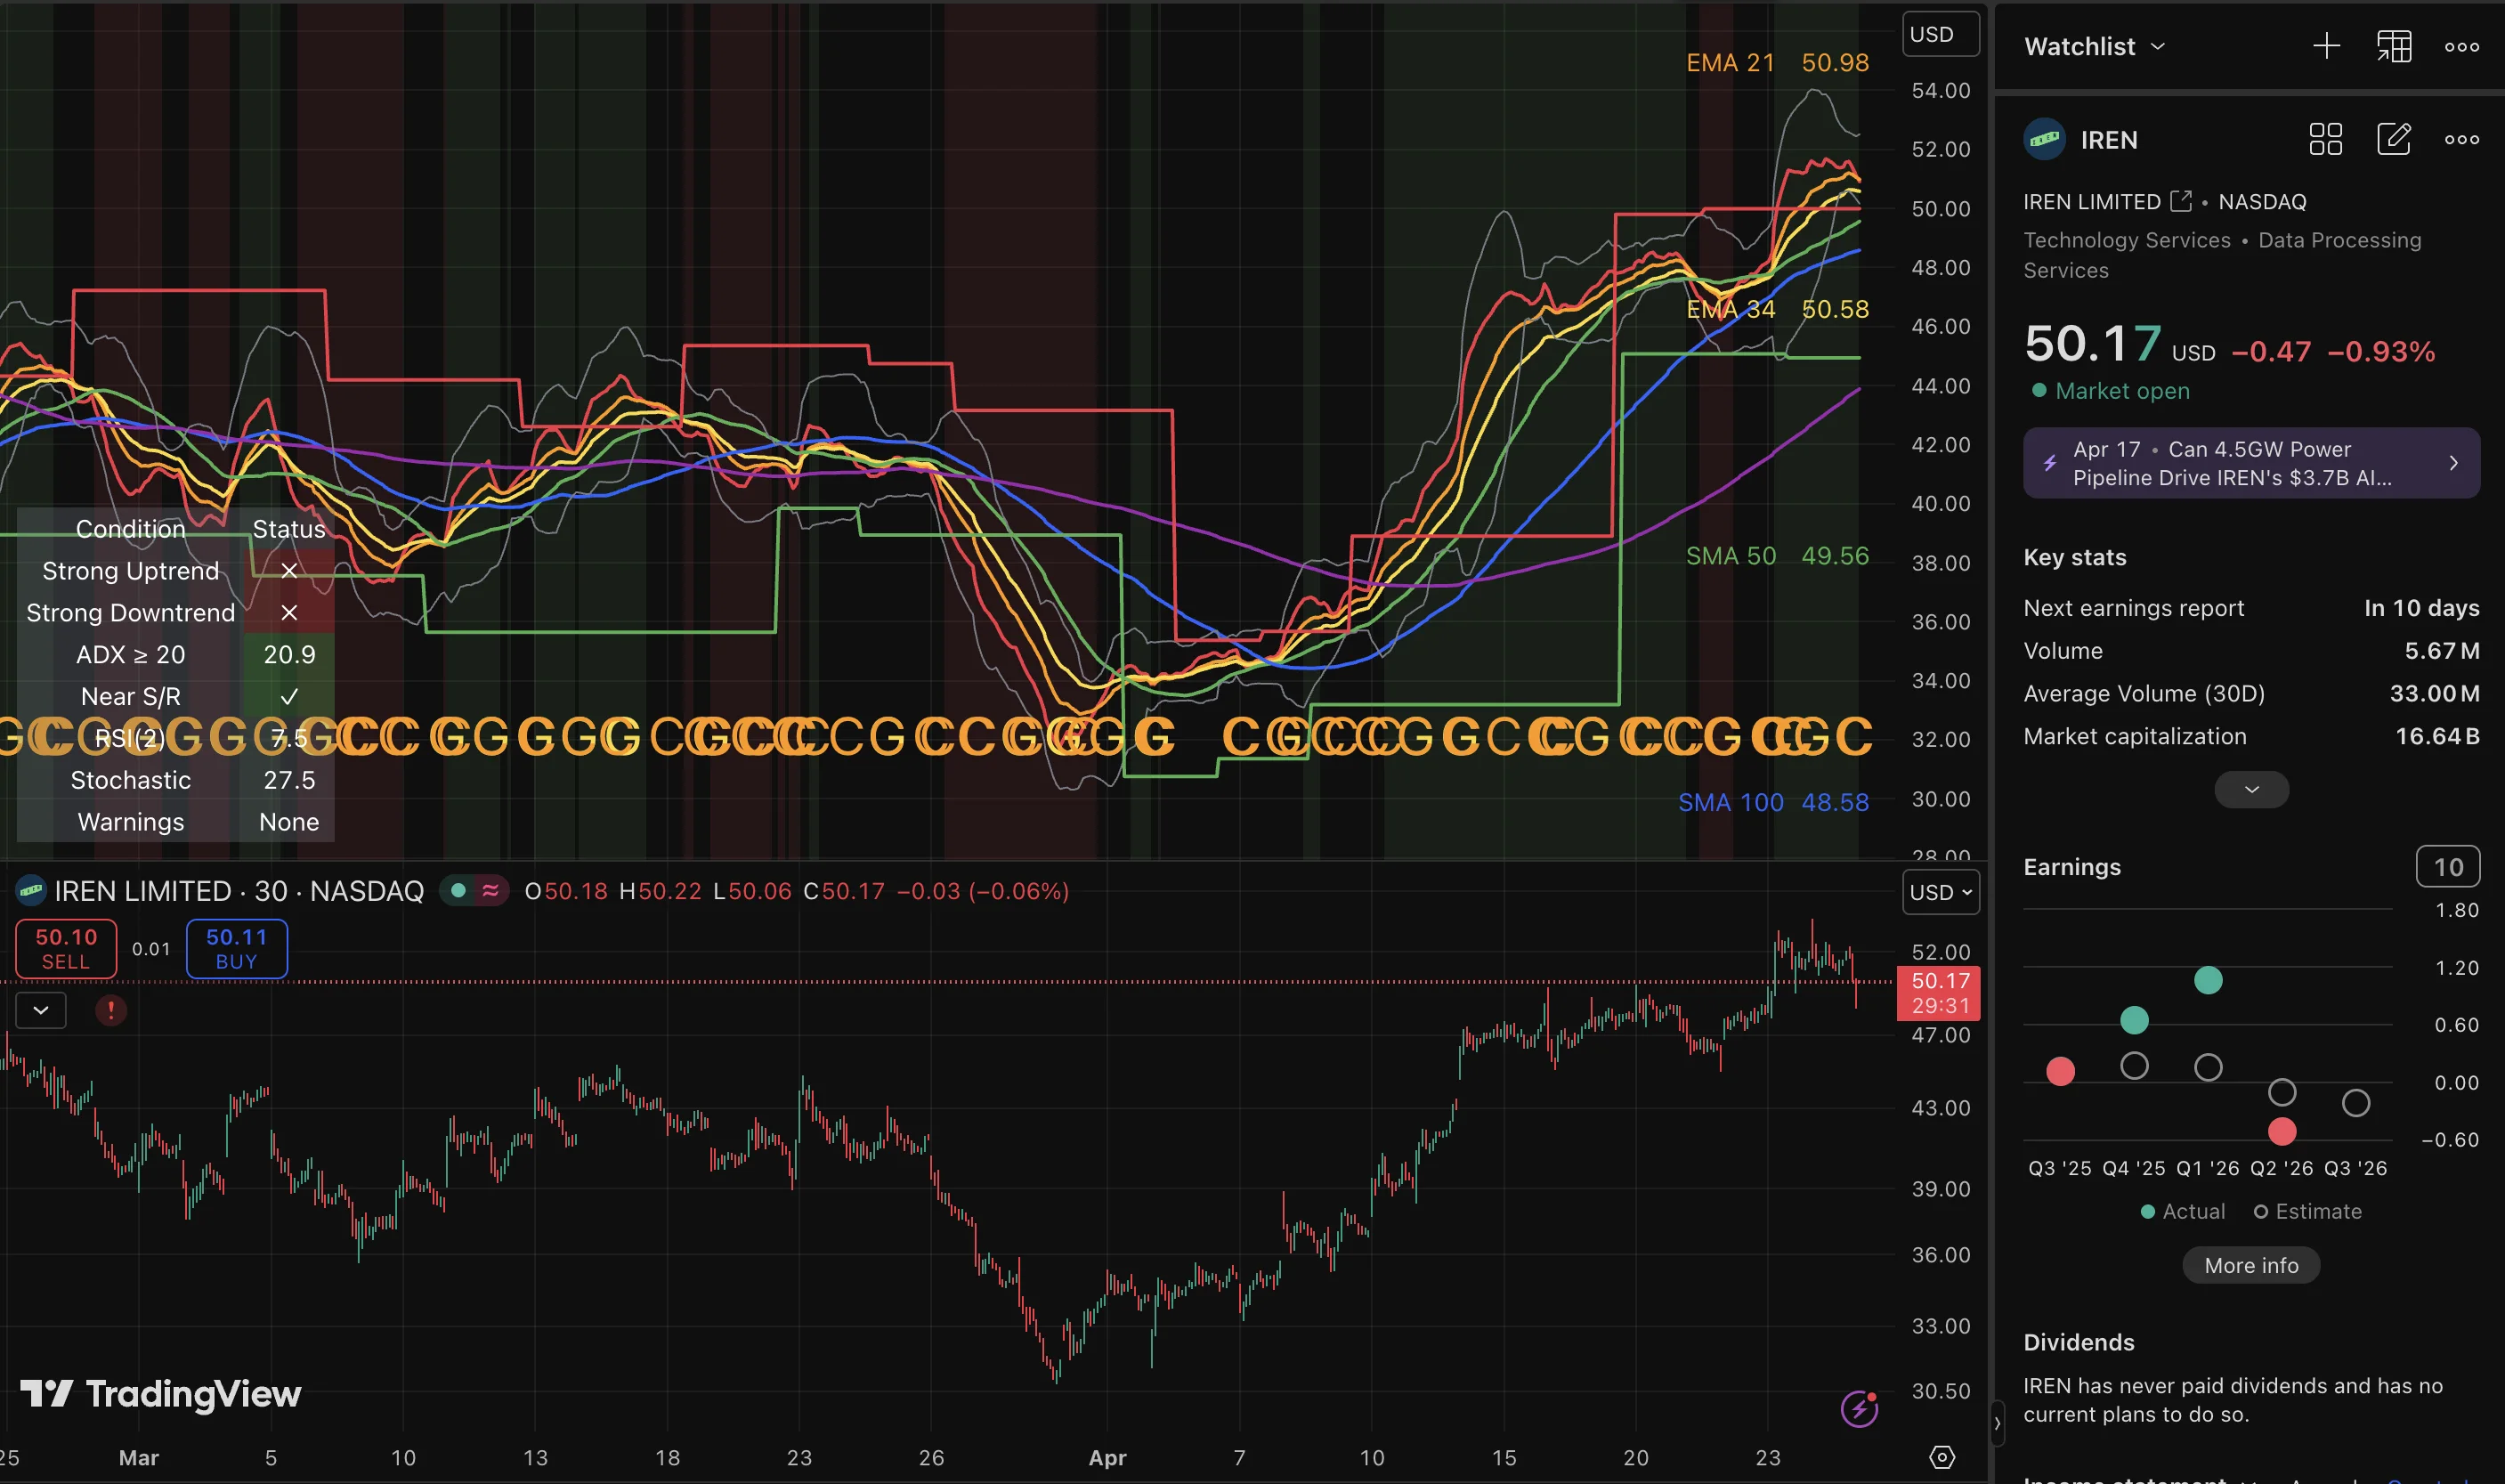Click the BUY 50.11 button

coord(237,948)
